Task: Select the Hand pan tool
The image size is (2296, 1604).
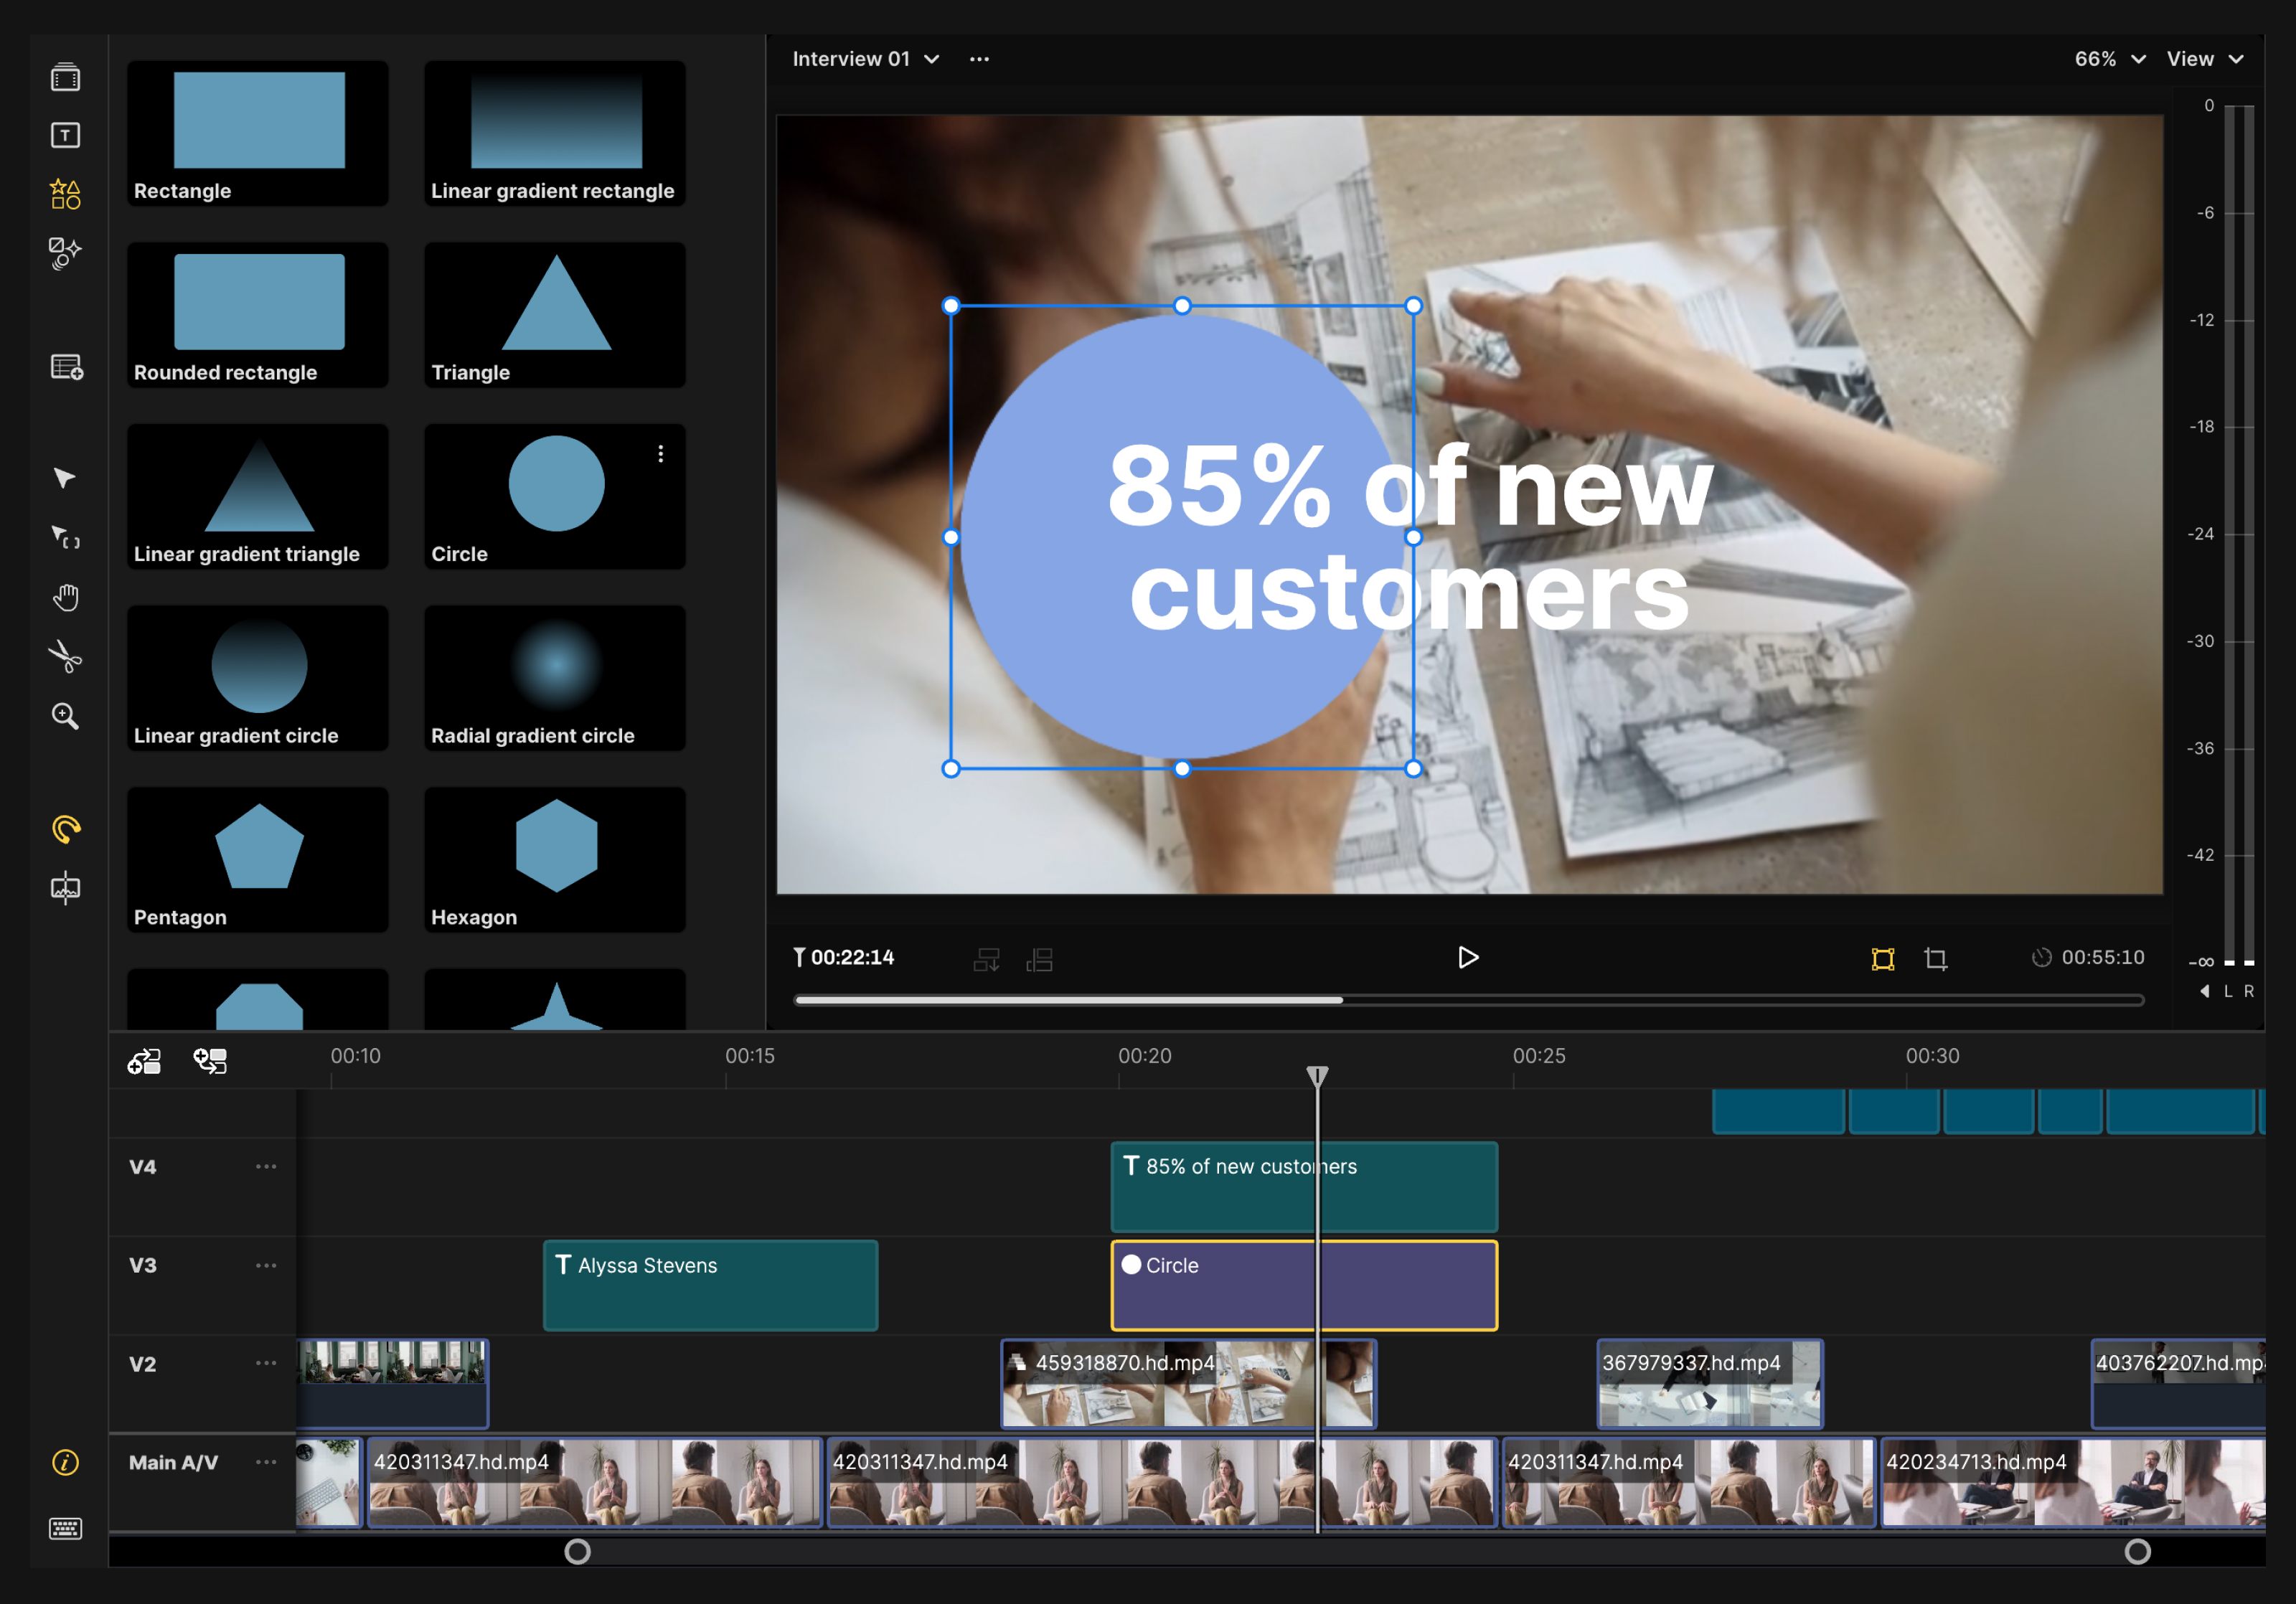Action: coord(65,597)
